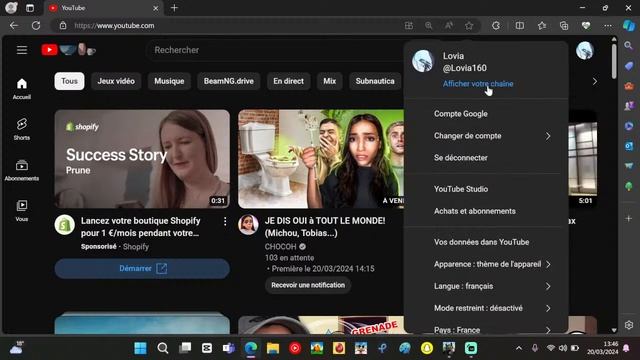Click Recevoir une notification button
The width and height of the screenshot is (640, 360).
308,285
